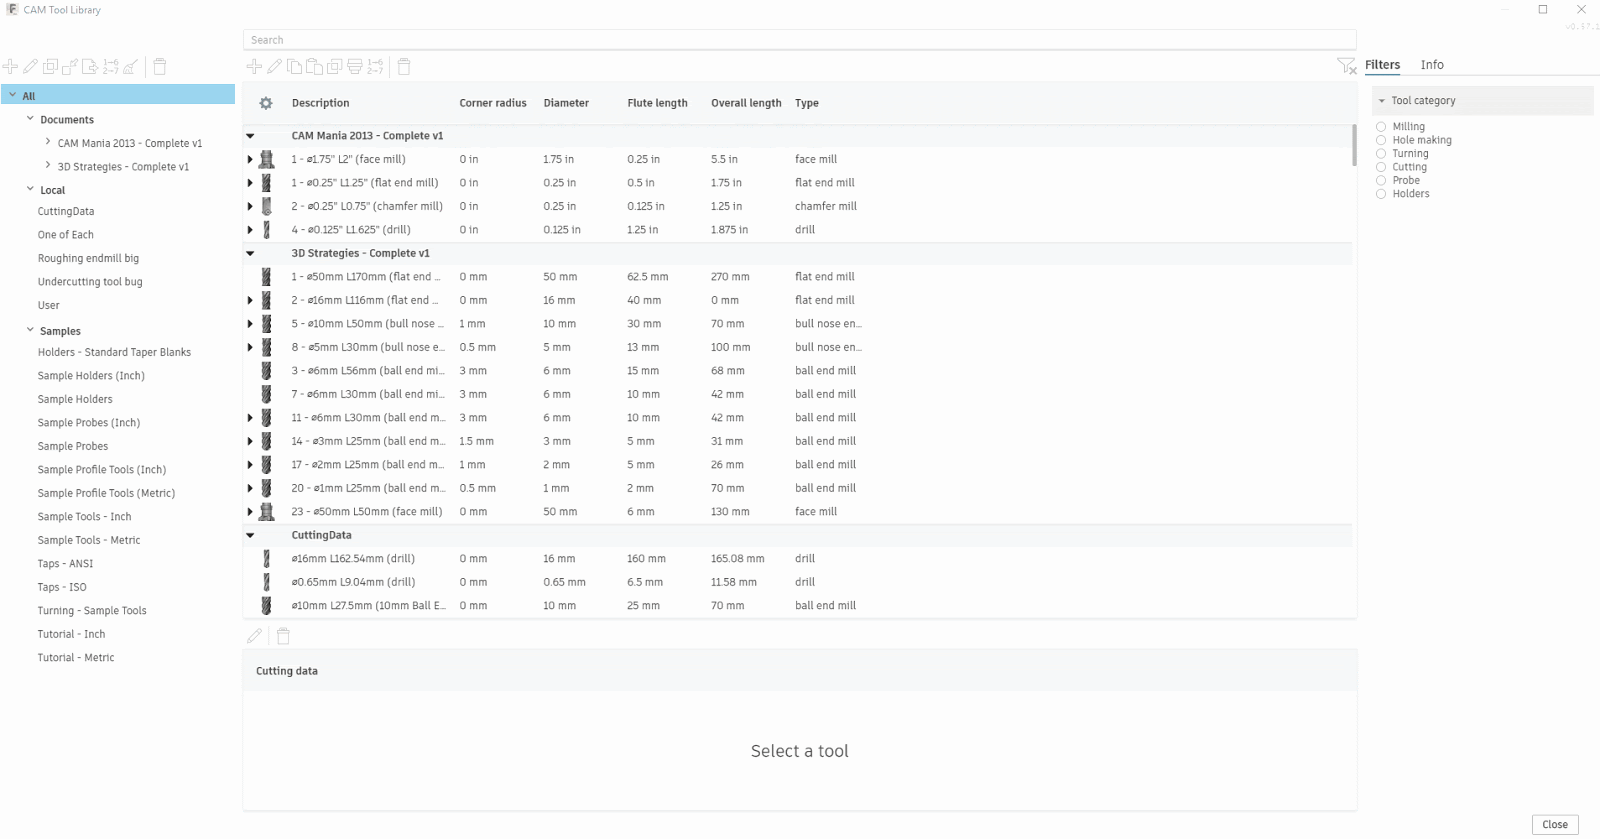Open the Sample Holders (Inch) library
The height and width of the screenshot is (839, 1600).
point(91,376)
